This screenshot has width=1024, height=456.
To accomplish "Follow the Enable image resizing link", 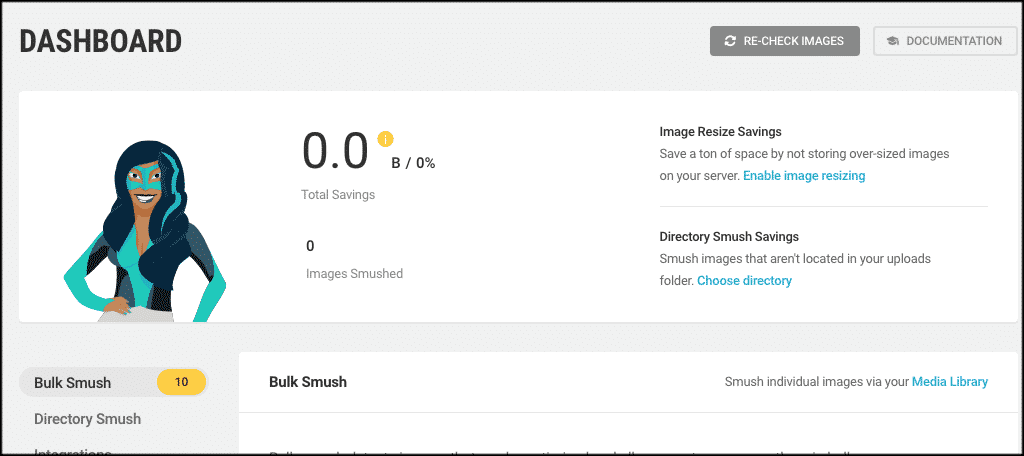I will click(804, 176).
